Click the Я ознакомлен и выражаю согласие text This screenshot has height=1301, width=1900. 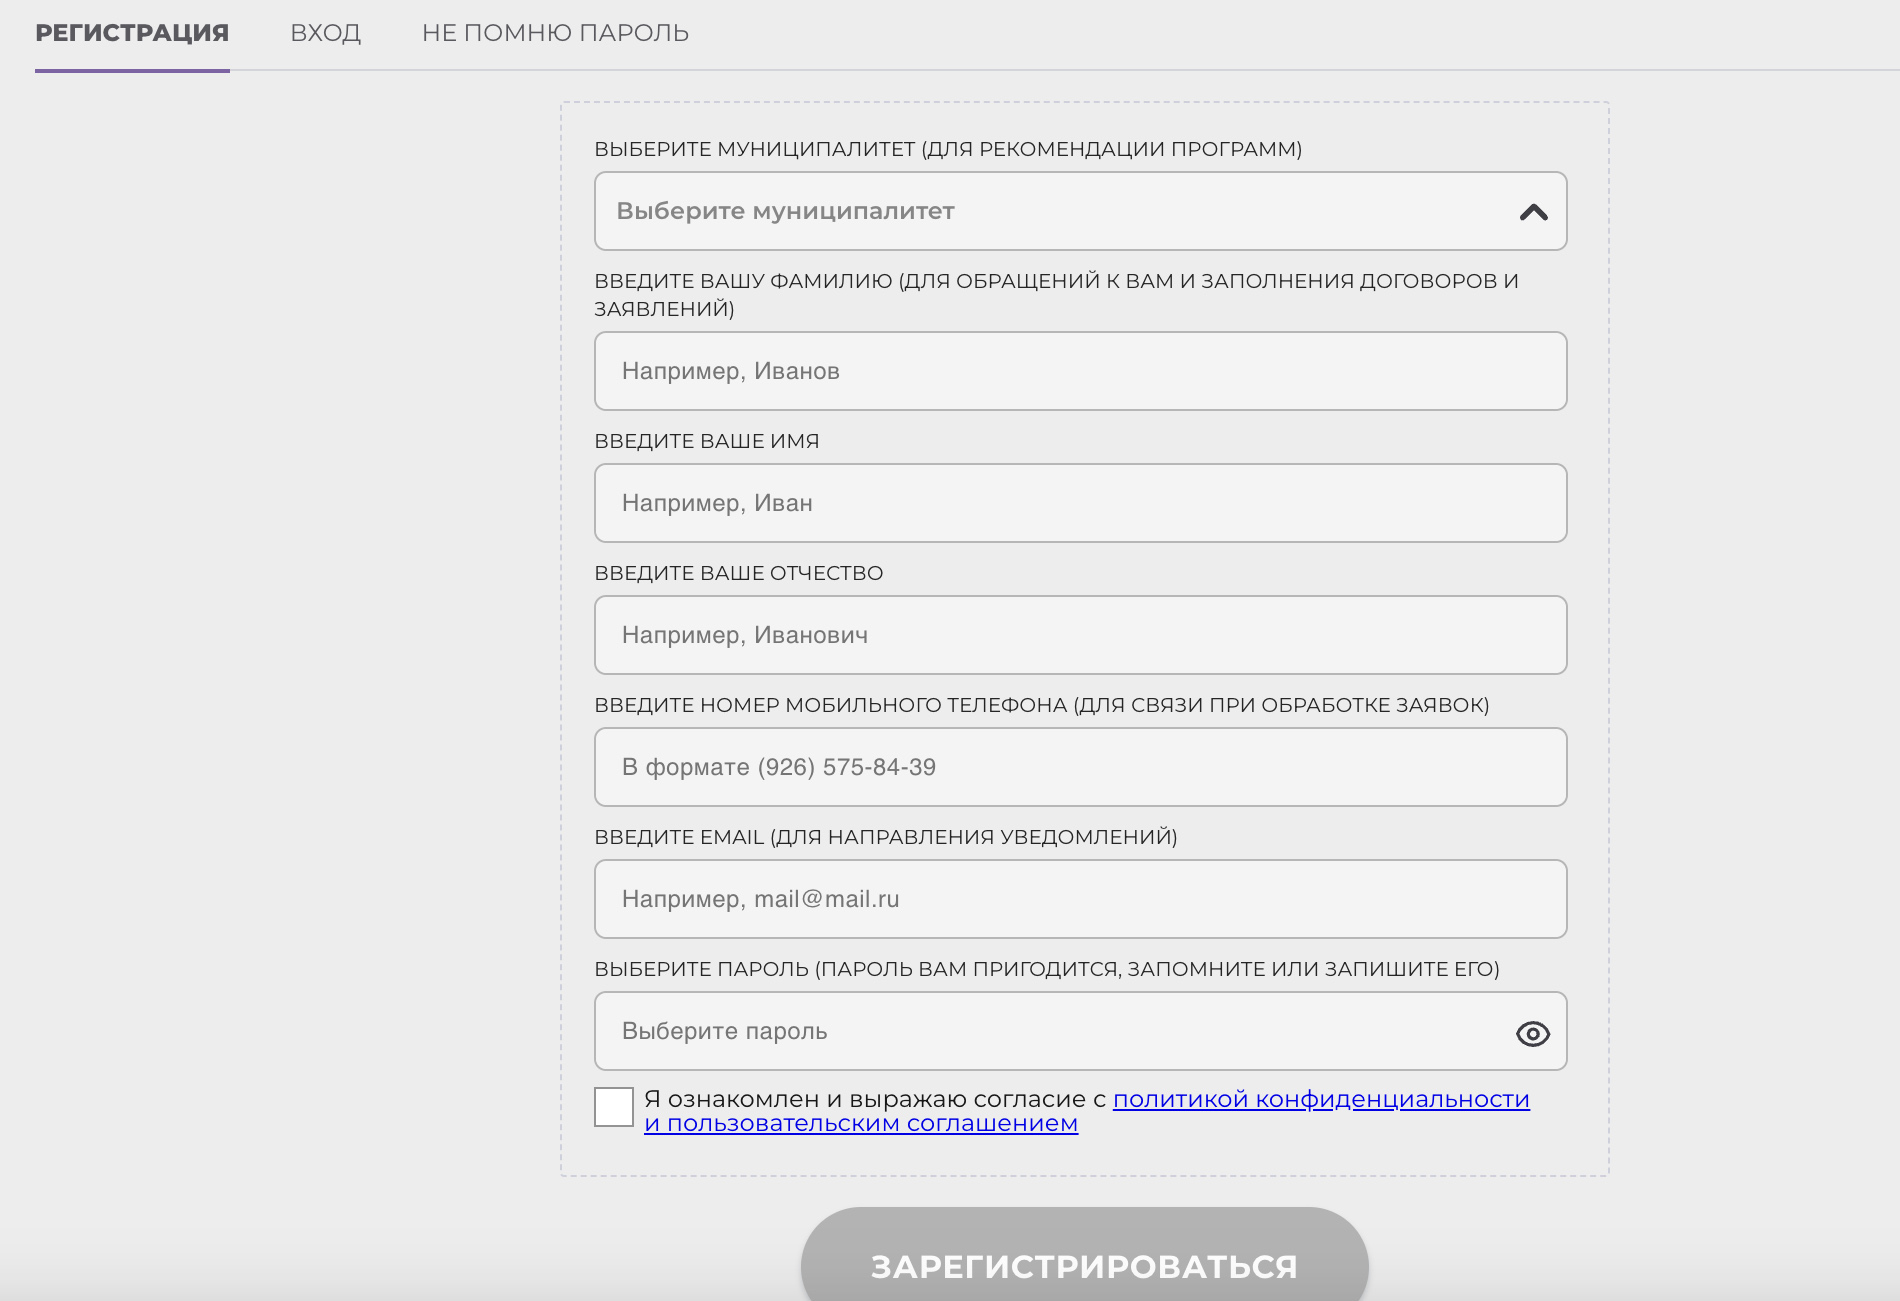(x=875, y=1099)
